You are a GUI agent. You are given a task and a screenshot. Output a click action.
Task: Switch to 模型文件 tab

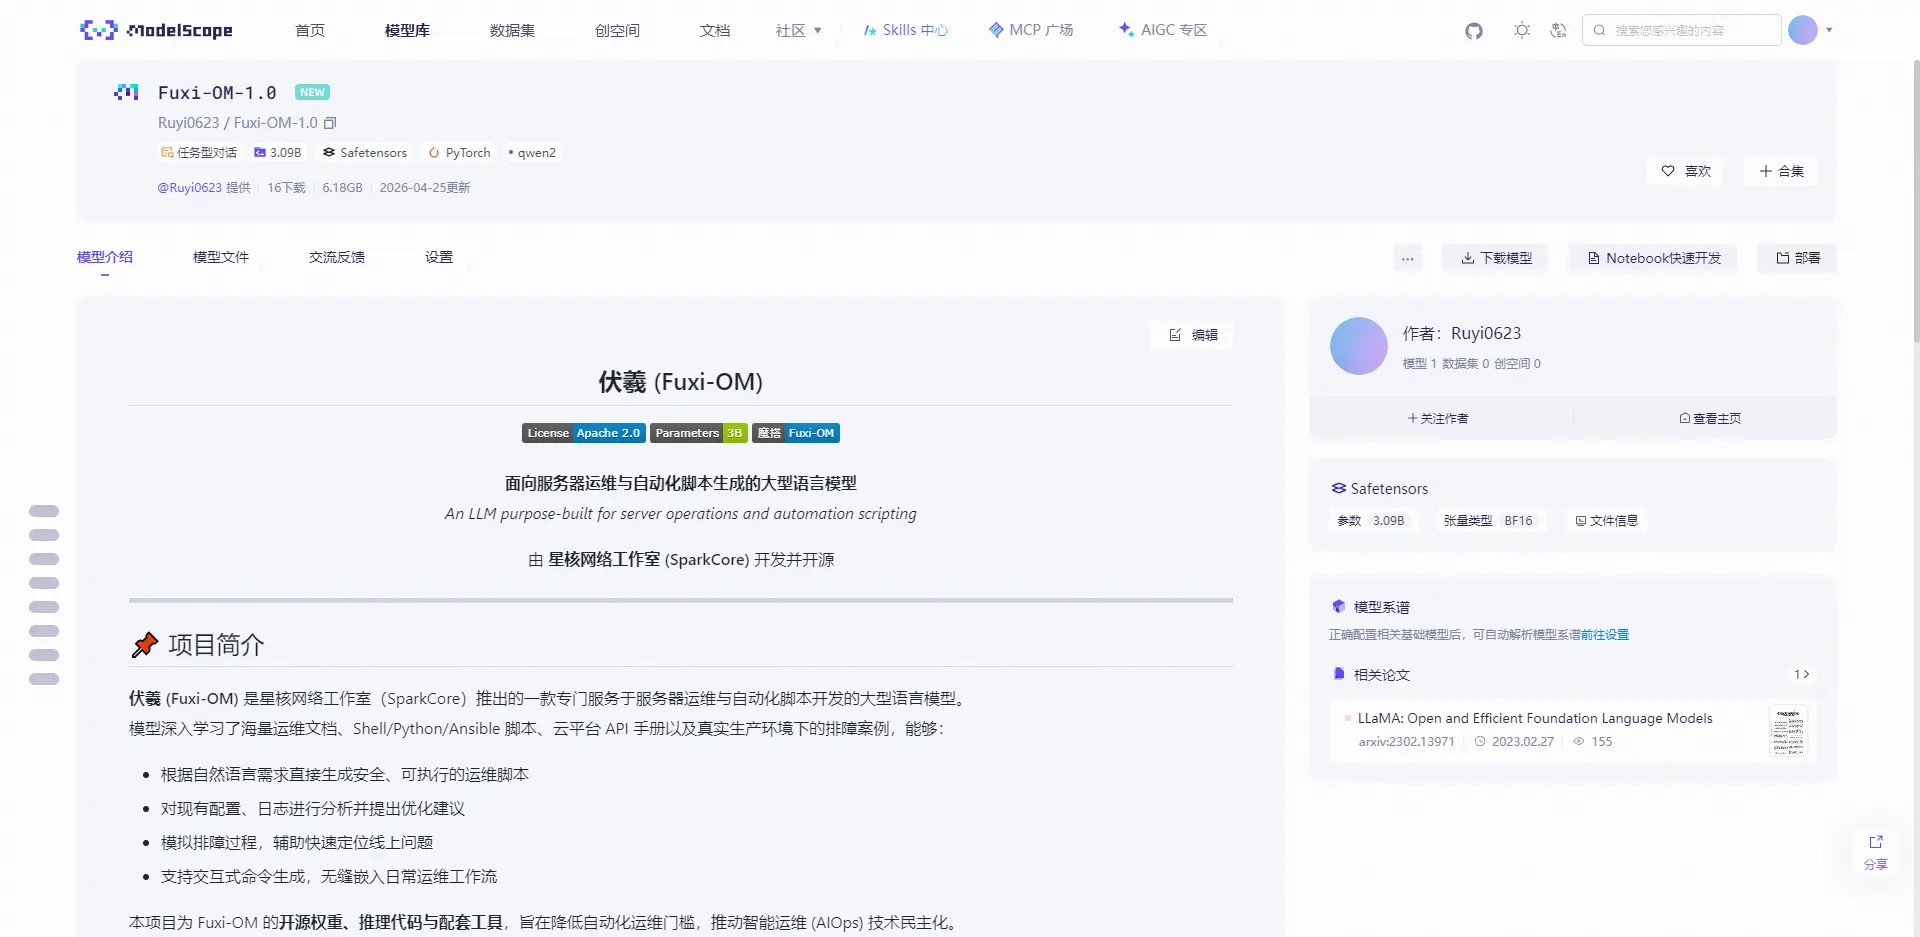[x=221, y=257]
